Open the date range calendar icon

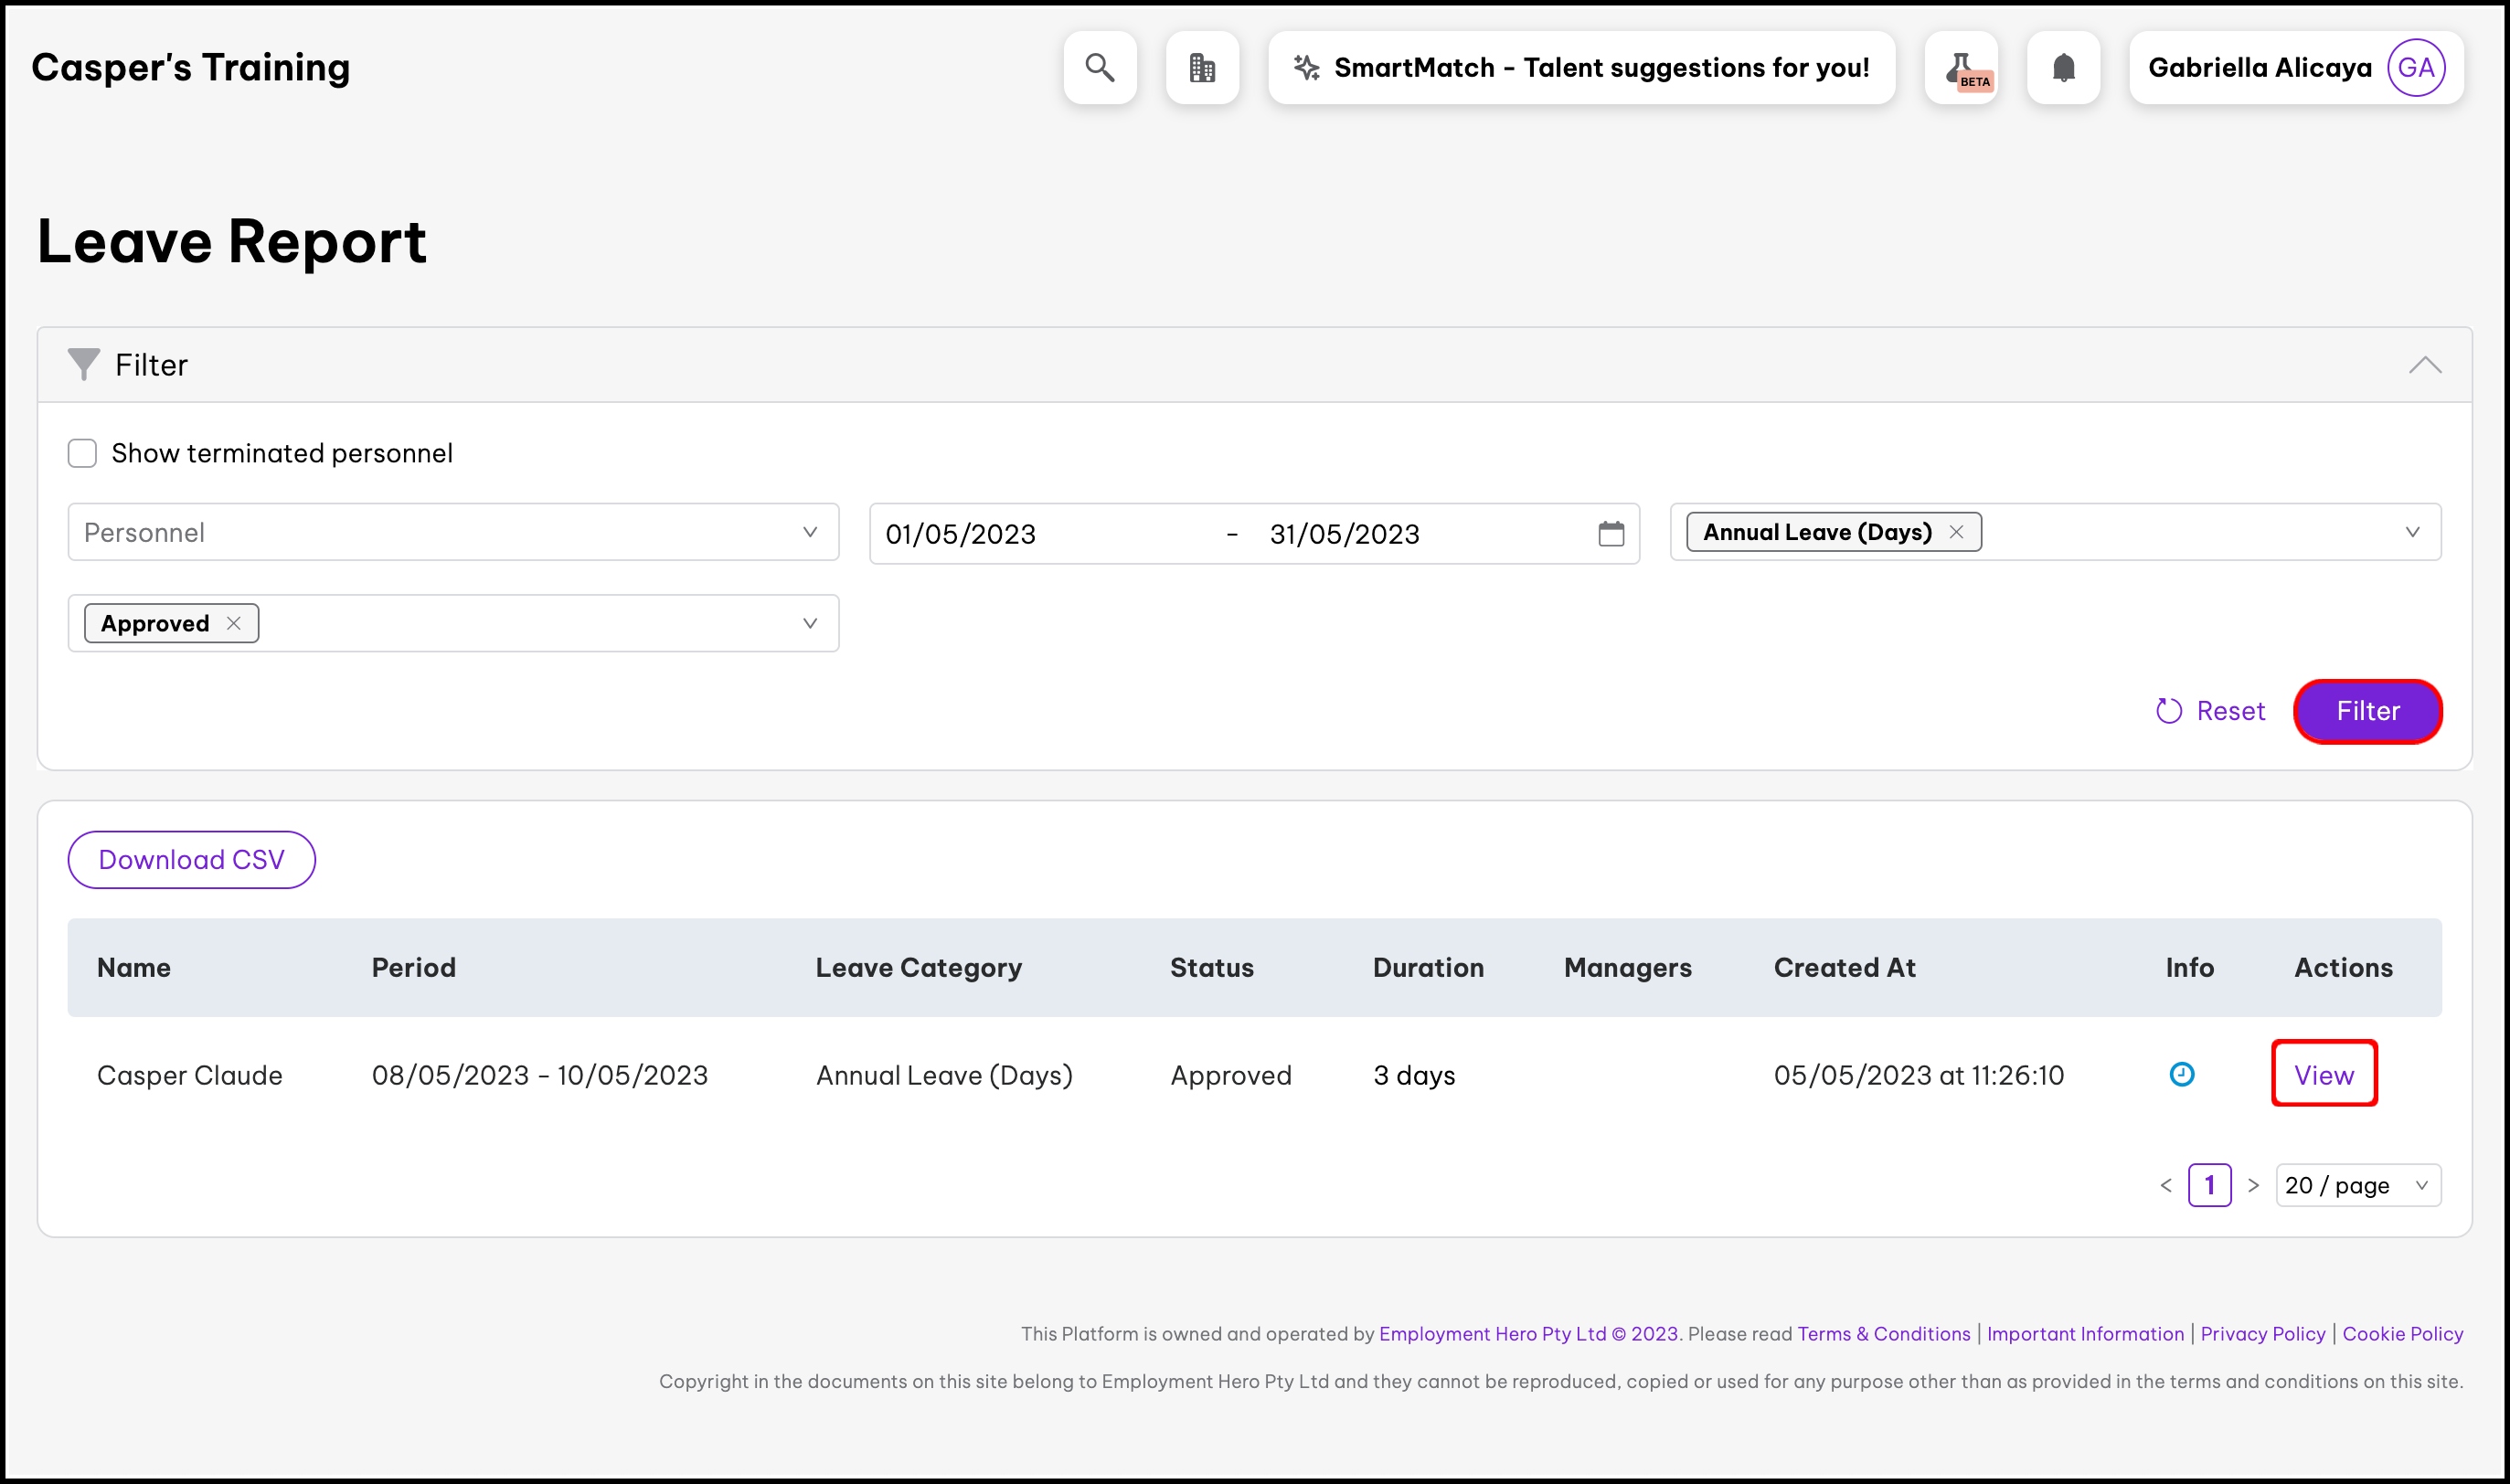1611,534
